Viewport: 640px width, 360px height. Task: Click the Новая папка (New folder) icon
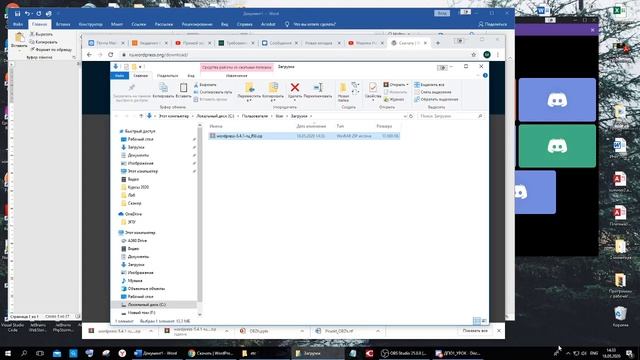(343, 87)
